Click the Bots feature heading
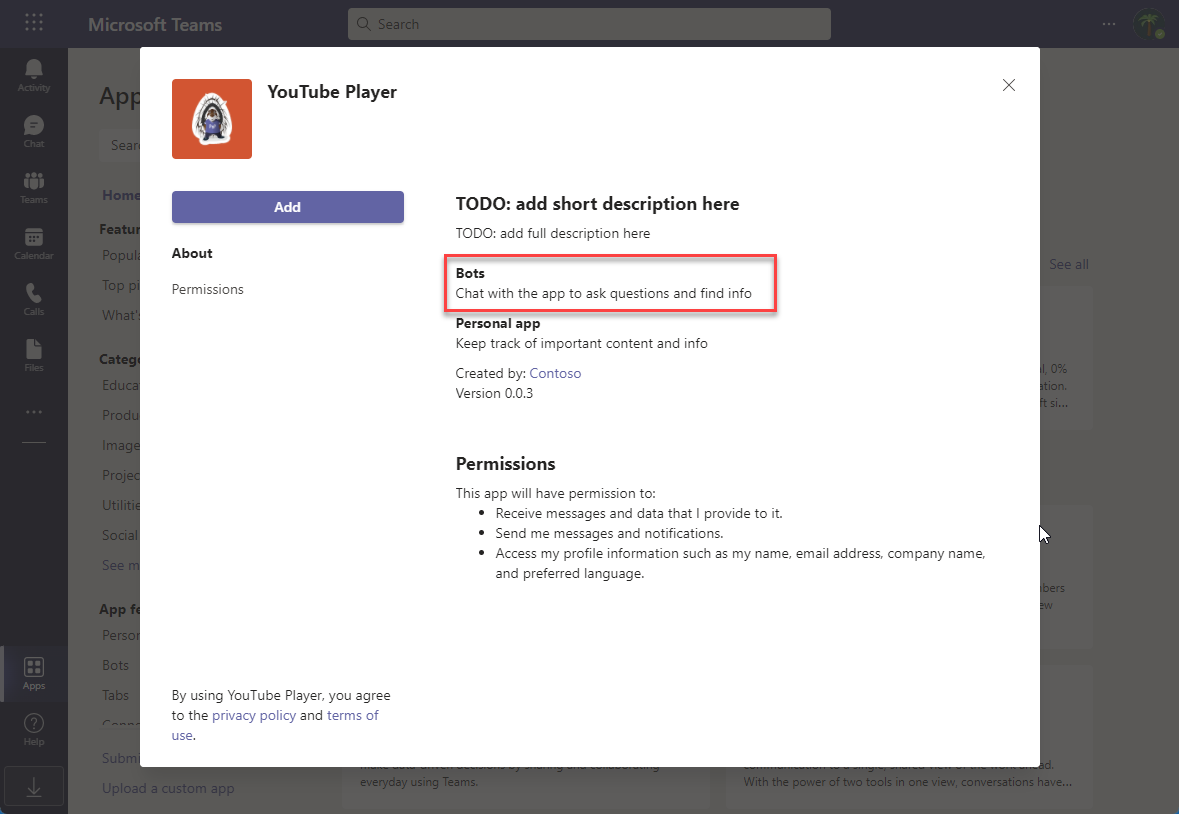Image resolution: width=1179 pixels, height=814 pixels. coord(470,273)
